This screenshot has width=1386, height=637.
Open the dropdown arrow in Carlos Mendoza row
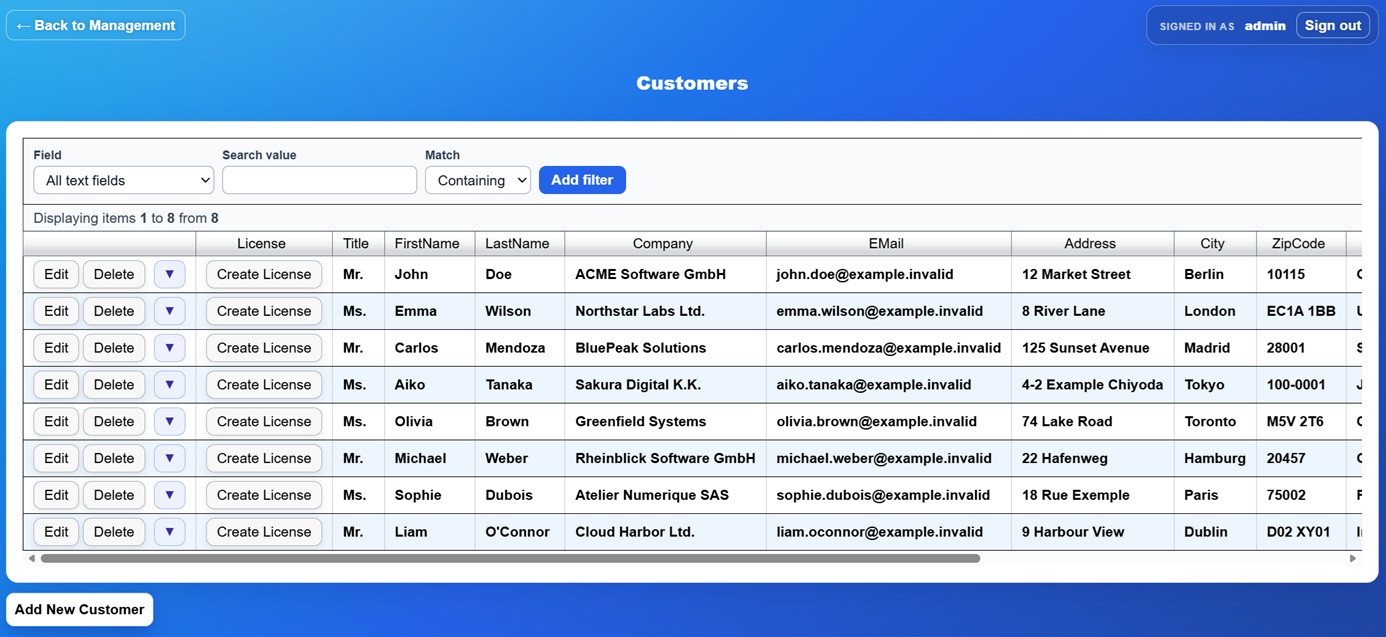pos(169,348)
